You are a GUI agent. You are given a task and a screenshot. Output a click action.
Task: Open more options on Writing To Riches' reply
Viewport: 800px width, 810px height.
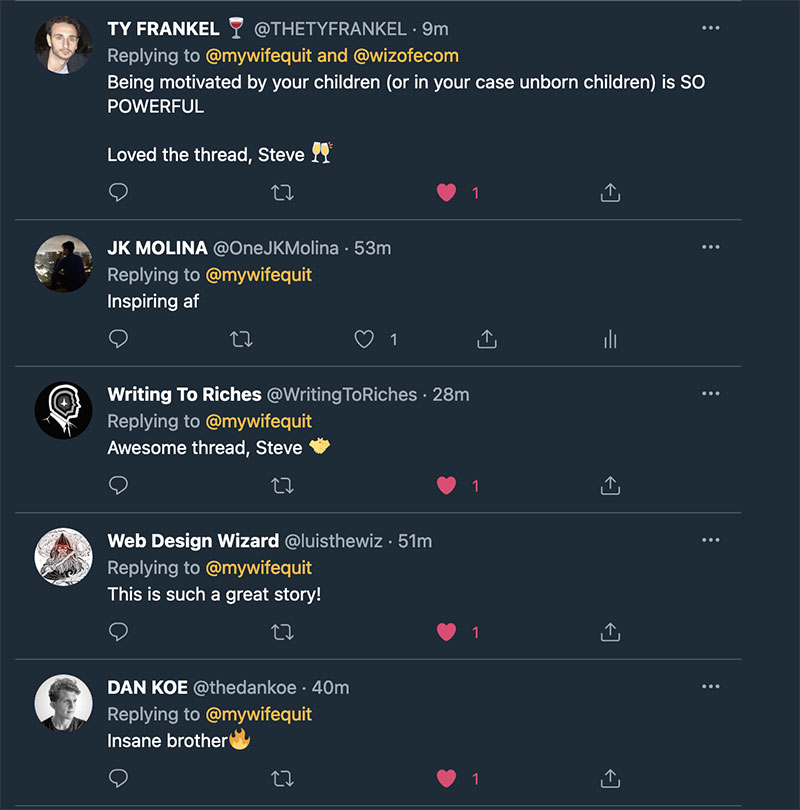pos(711,394)
